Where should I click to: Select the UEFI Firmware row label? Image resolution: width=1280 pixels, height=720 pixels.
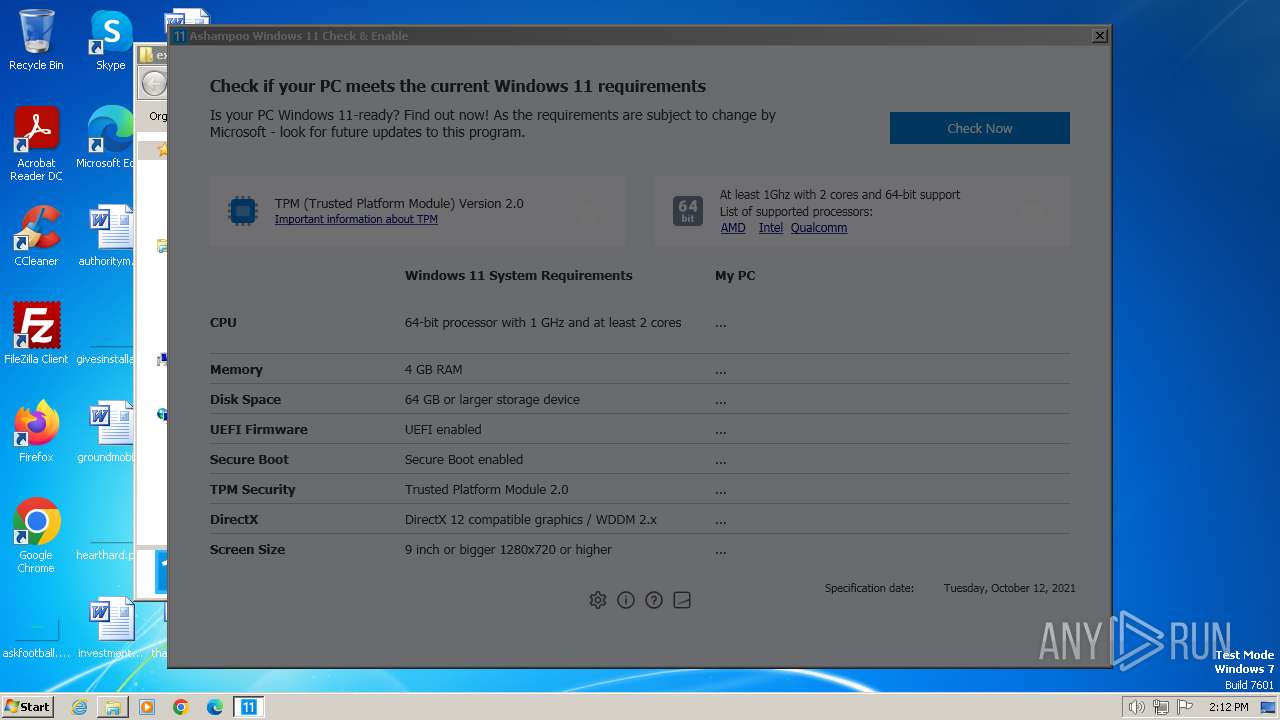pyautogui.click(x=259, y=429)
